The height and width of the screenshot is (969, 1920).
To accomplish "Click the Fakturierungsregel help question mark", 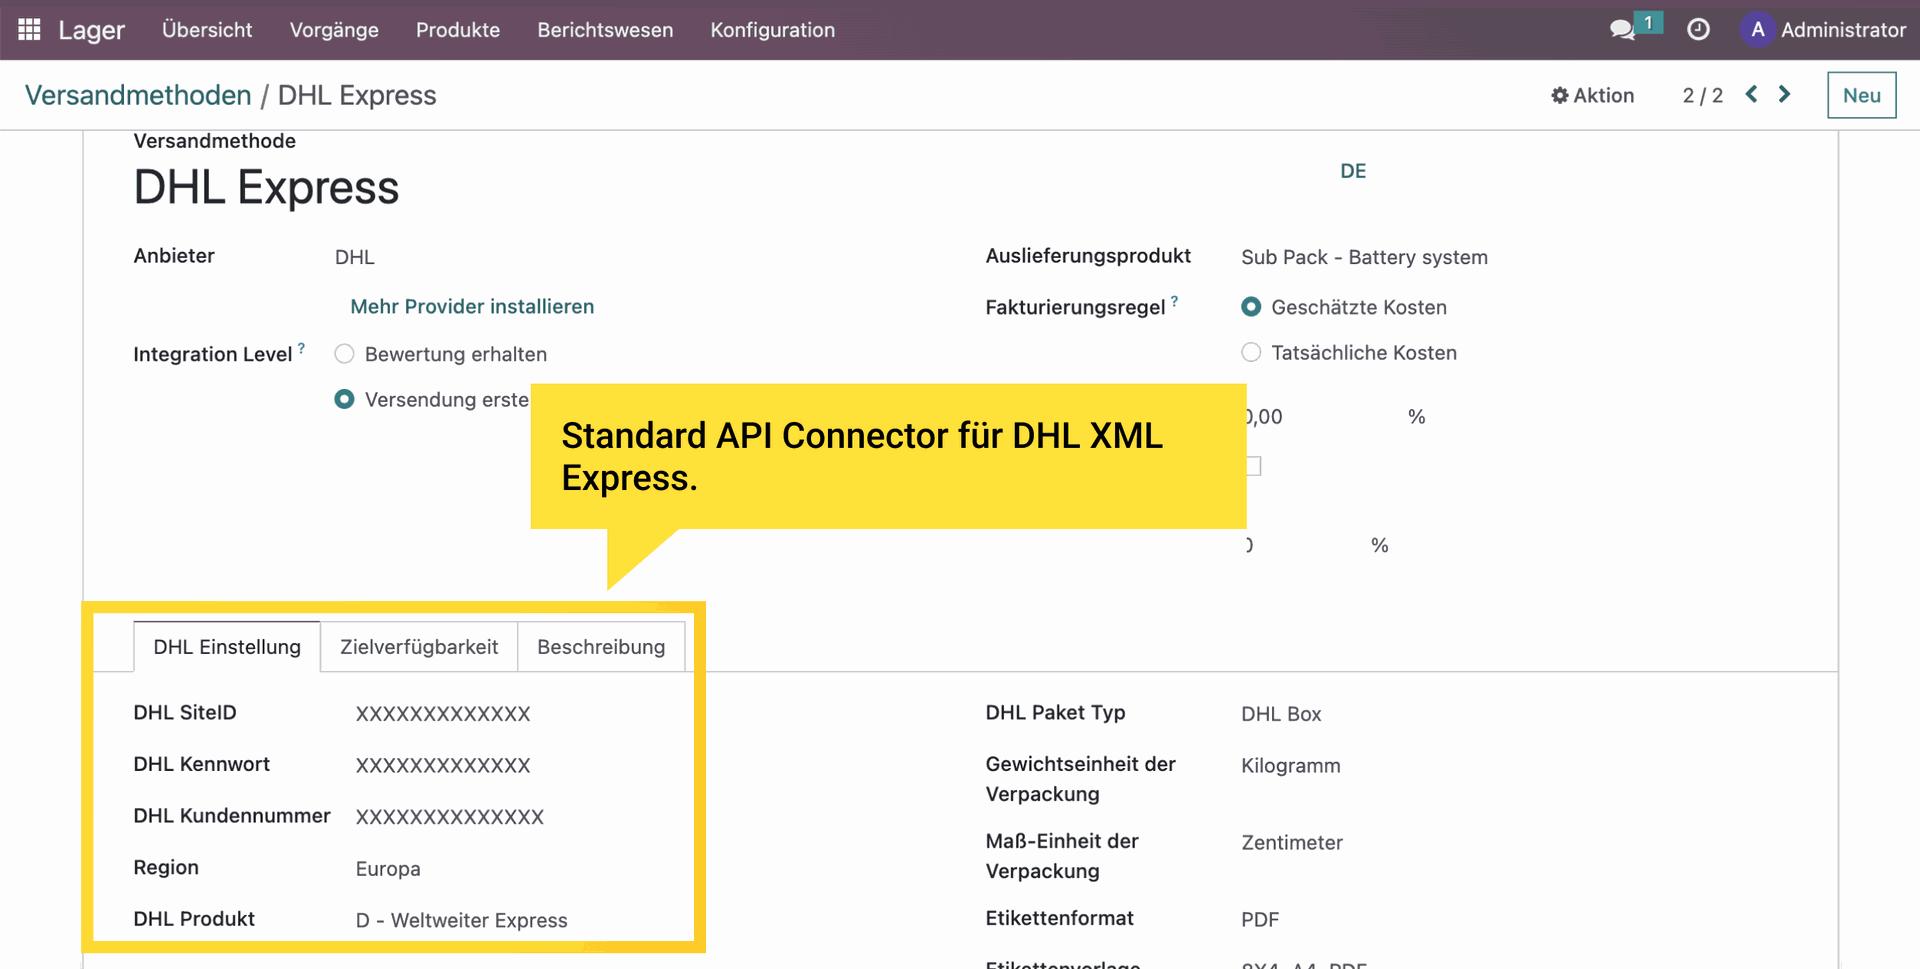I will (1174, 300).
